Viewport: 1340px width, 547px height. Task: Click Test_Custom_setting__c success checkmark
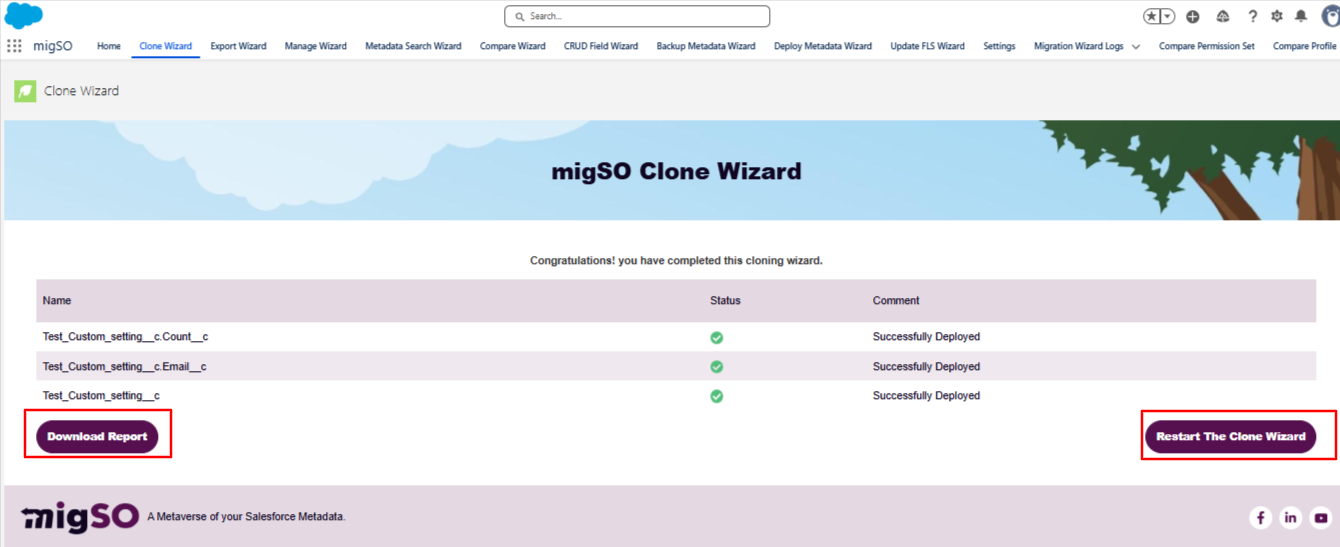[716, 396]
